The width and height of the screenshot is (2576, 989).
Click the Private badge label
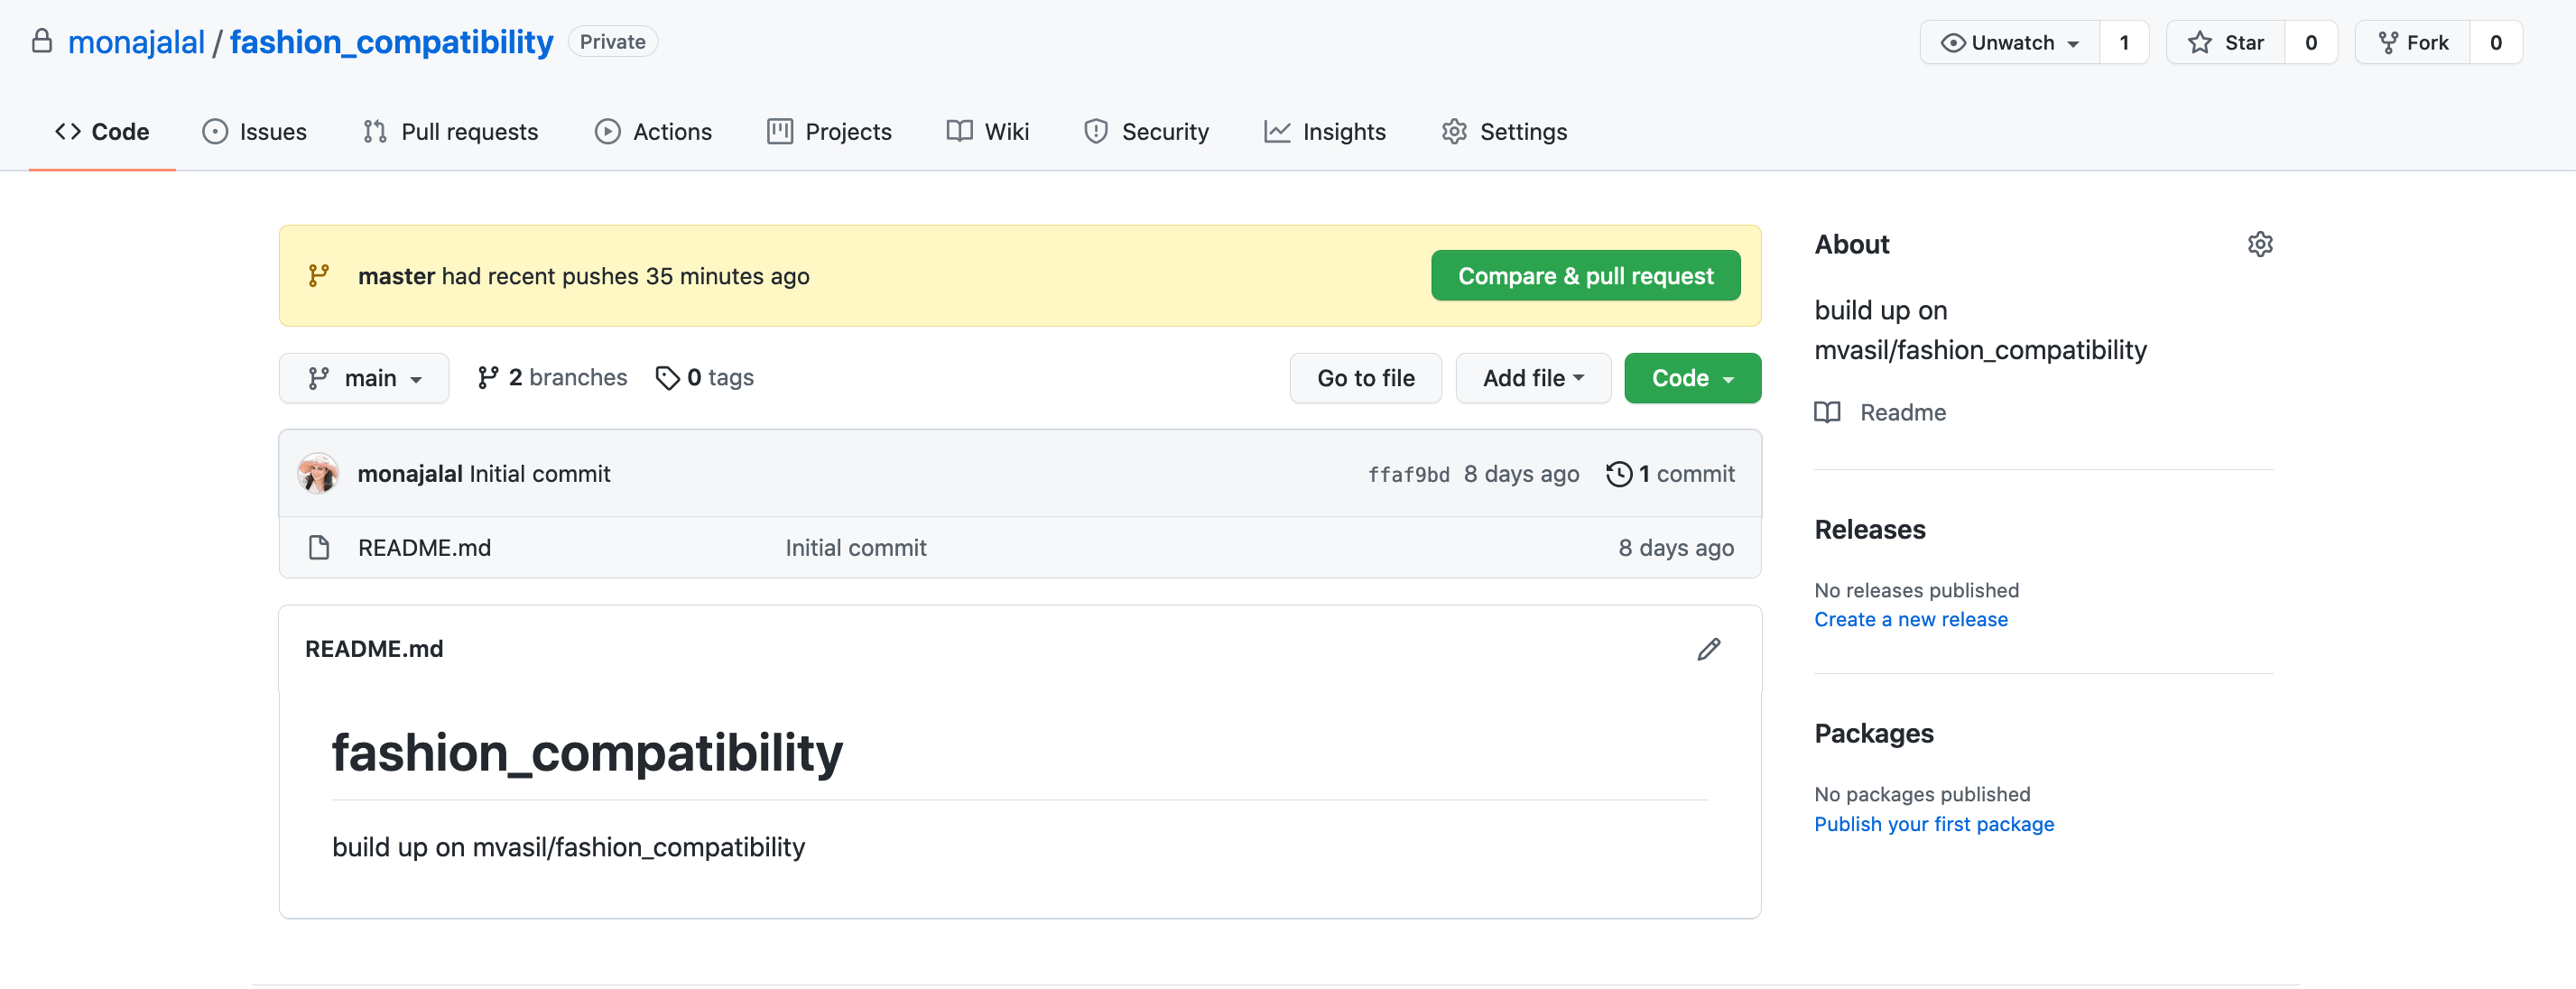[612, 42]
